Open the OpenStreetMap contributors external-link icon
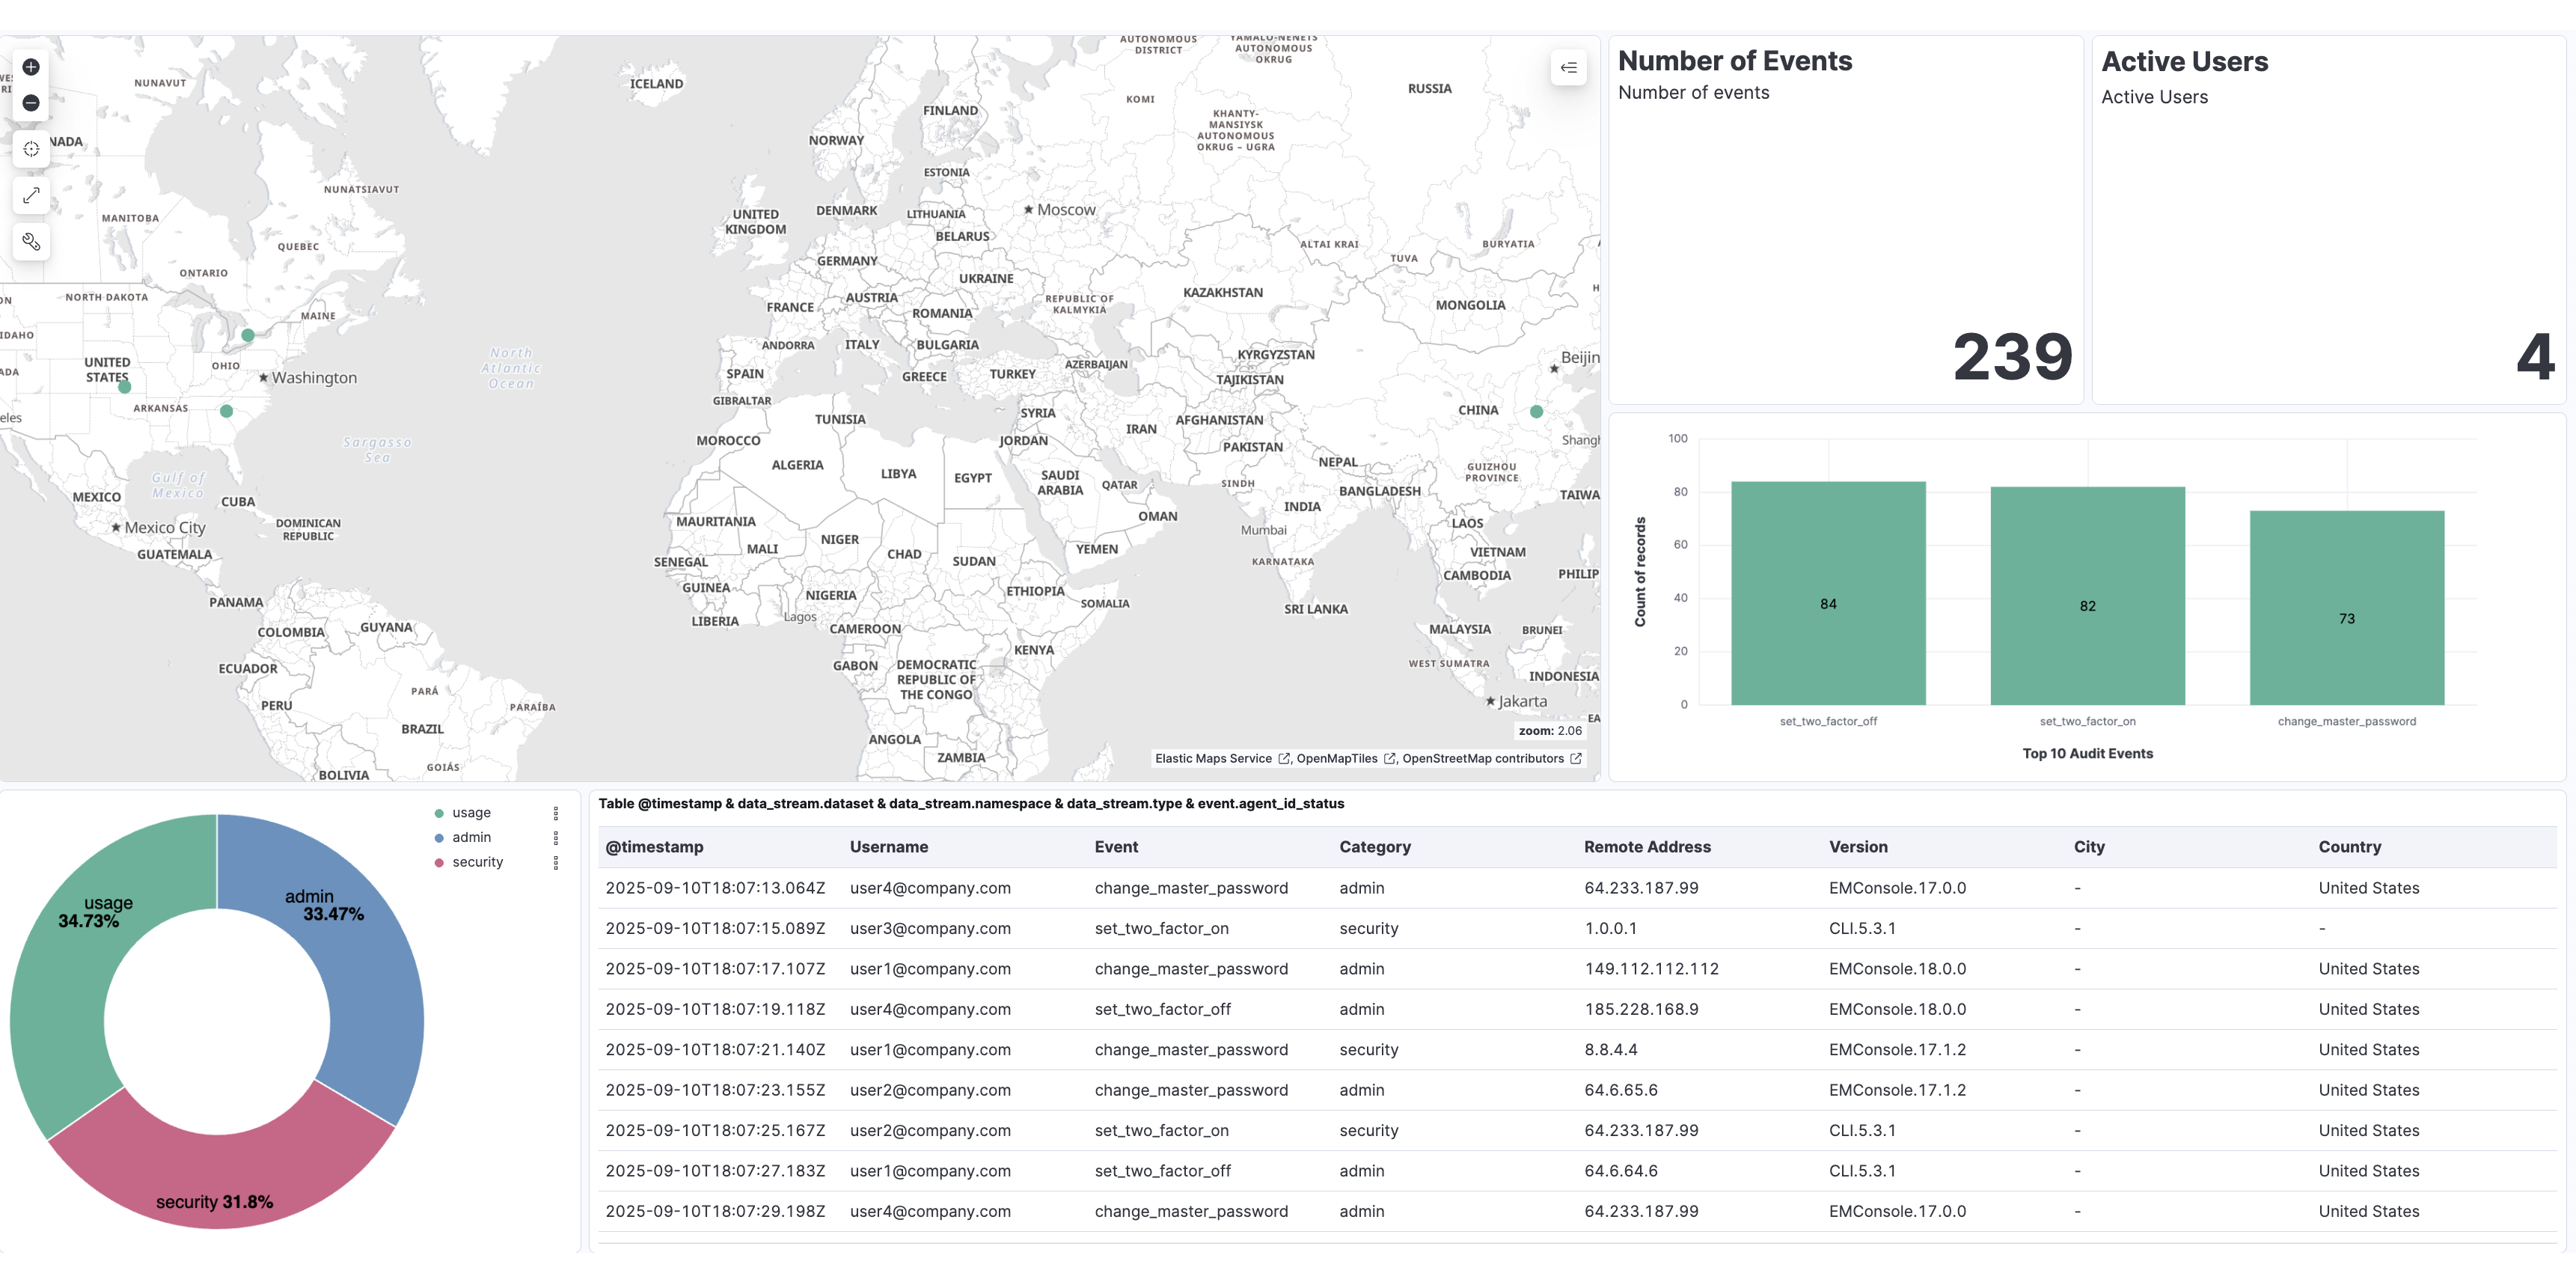 tap(1576, 759)
